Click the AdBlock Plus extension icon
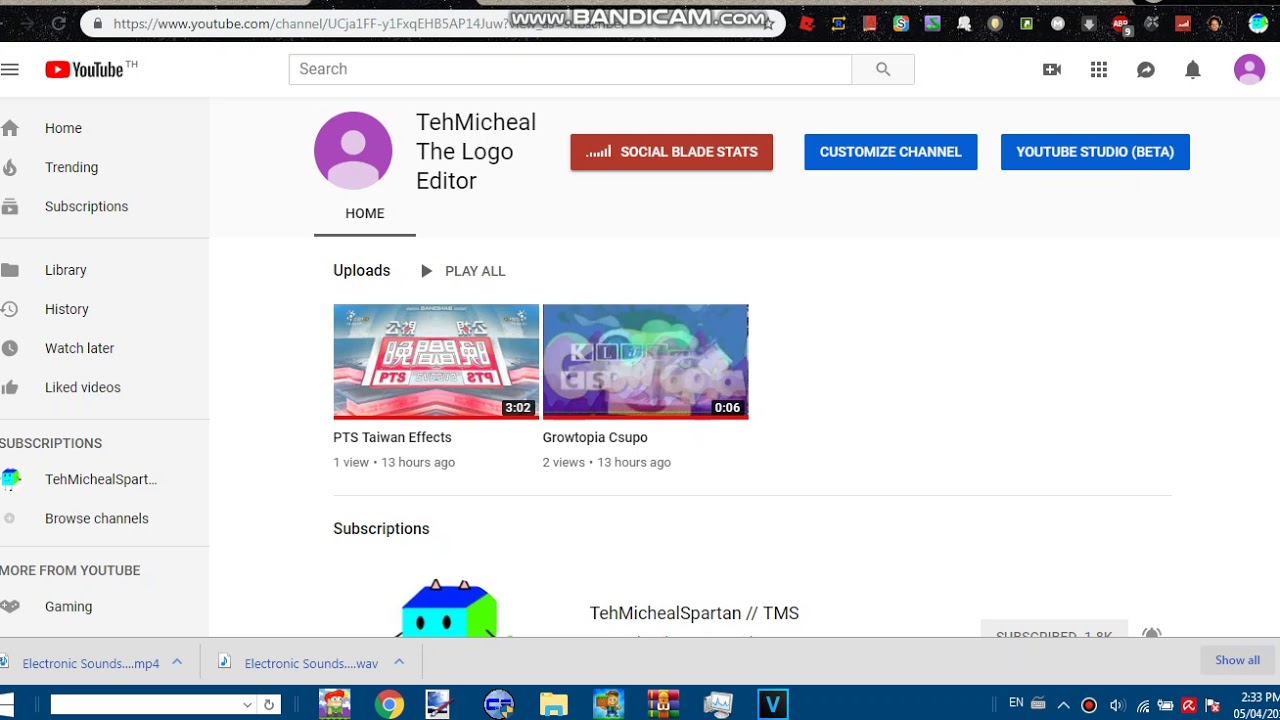This screenshot has width=1280, height=720. click(1121, 24)
